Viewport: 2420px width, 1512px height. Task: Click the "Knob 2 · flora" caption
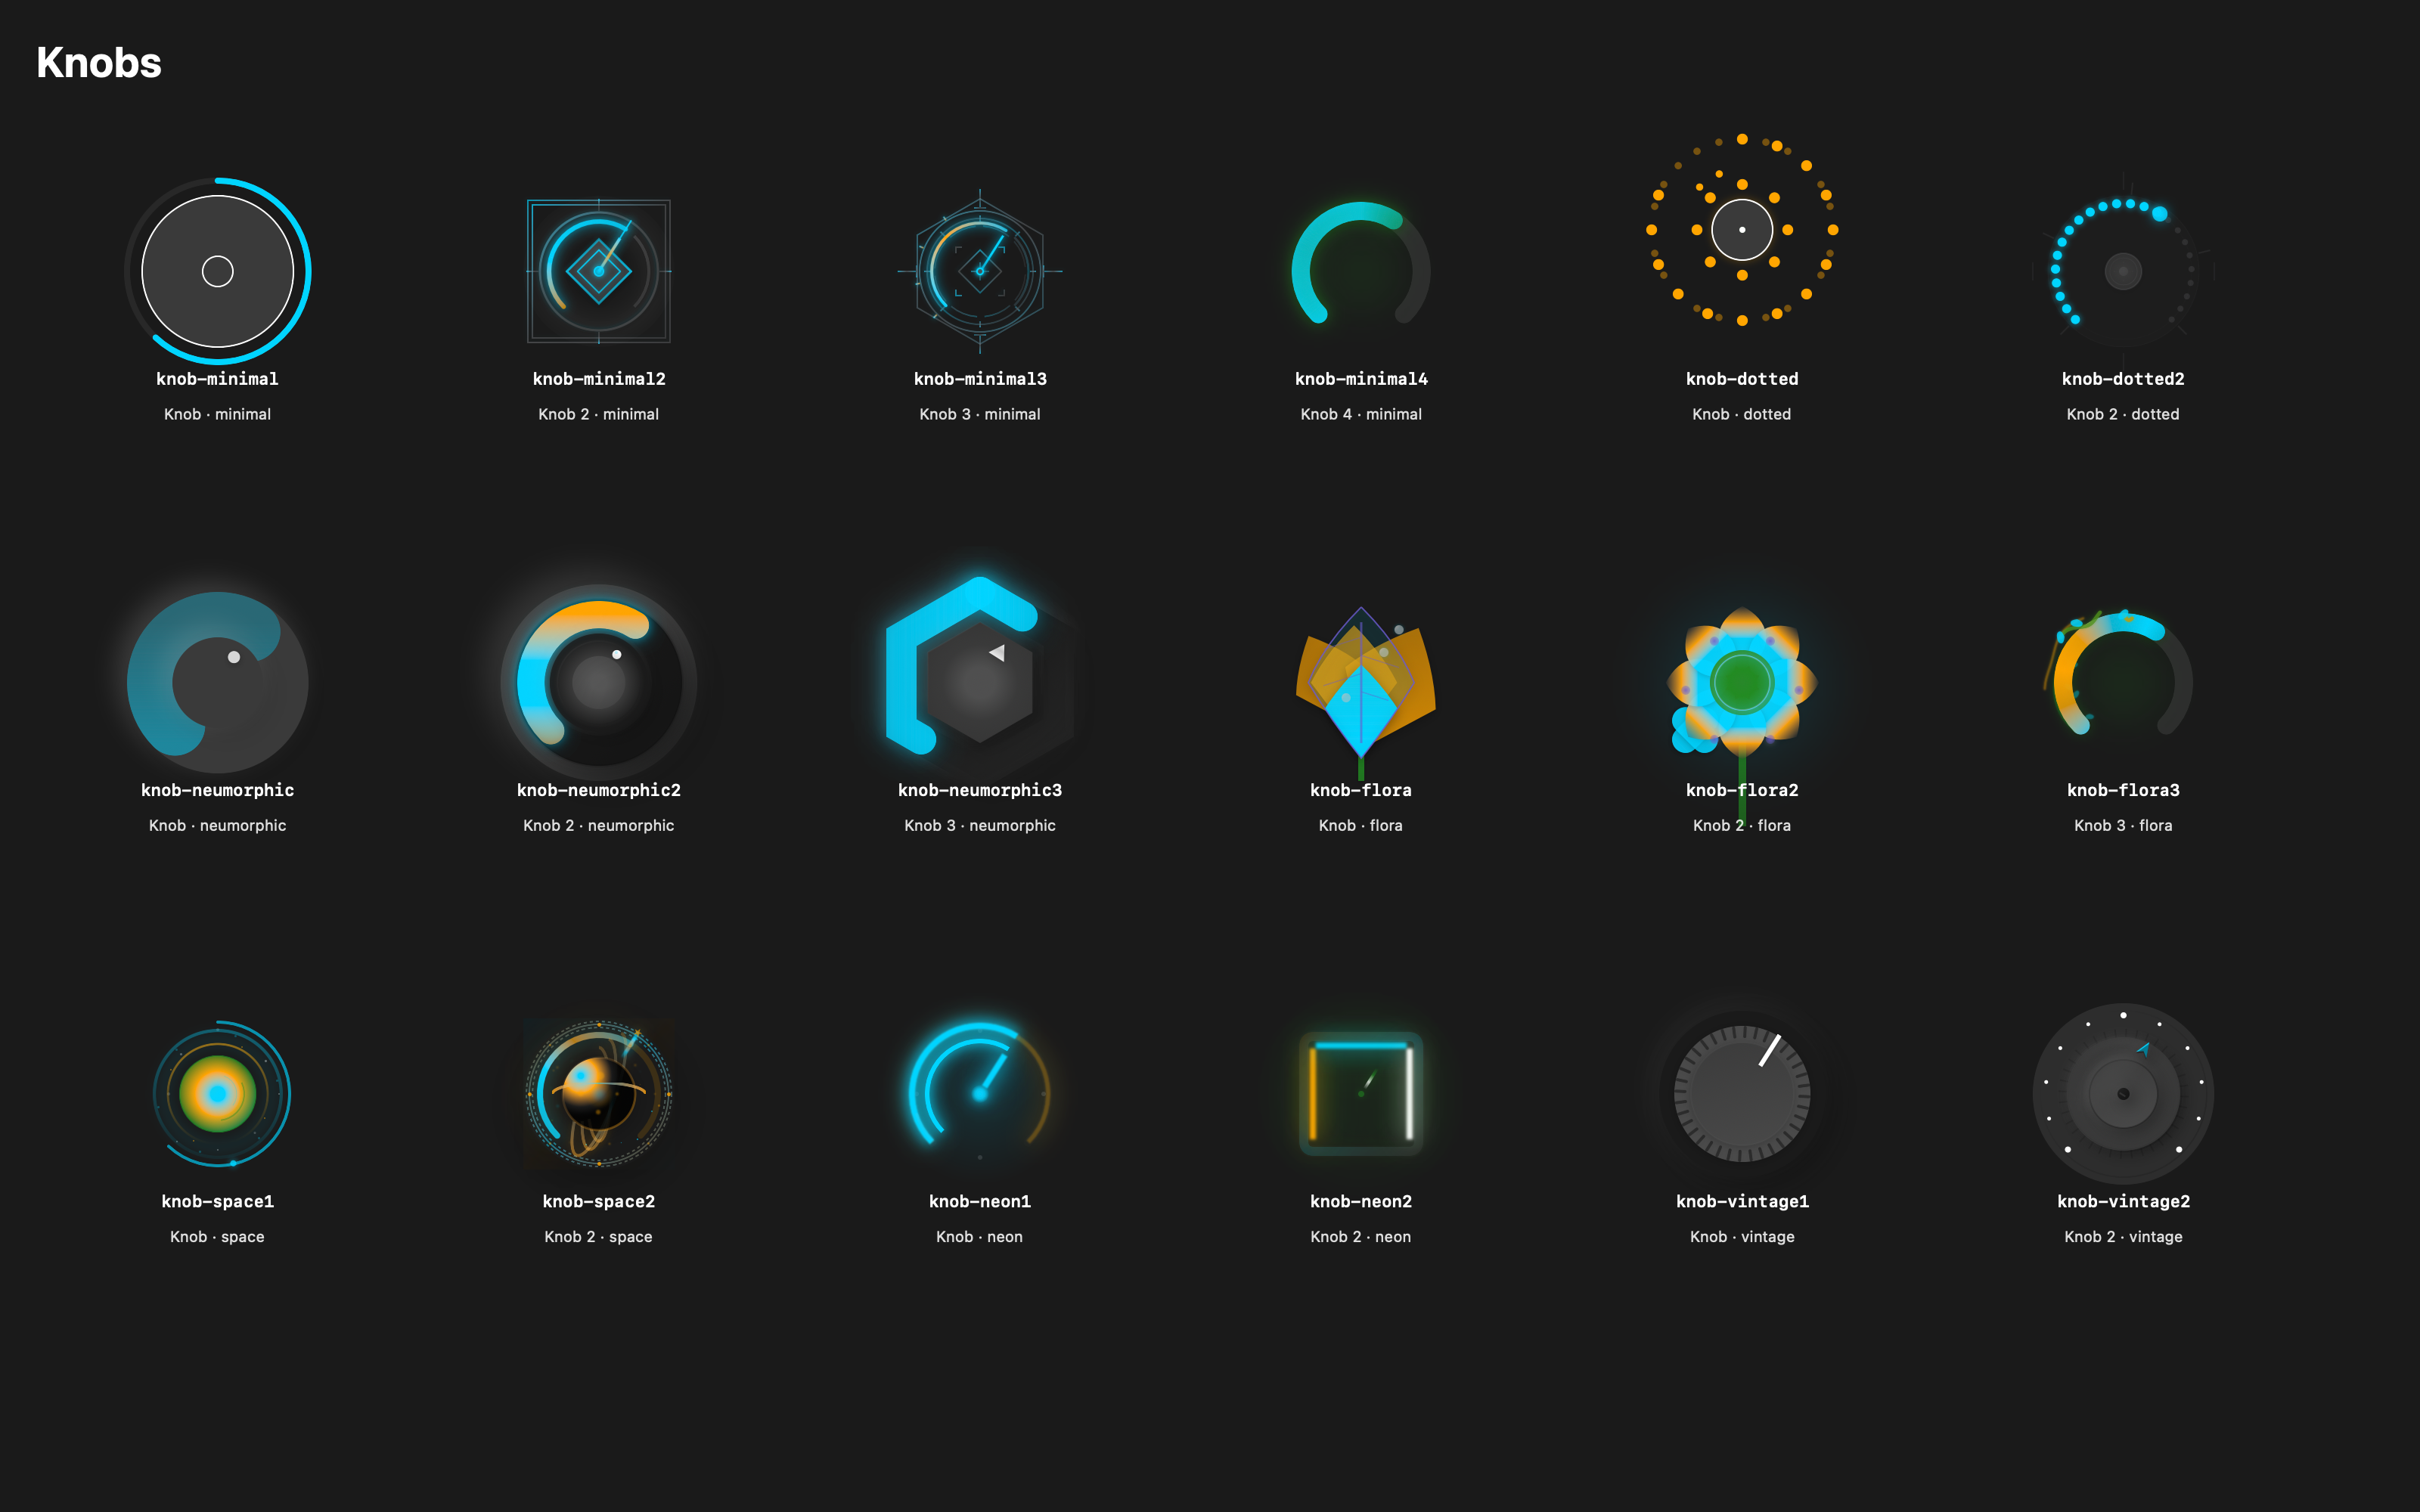(1742, 825)
